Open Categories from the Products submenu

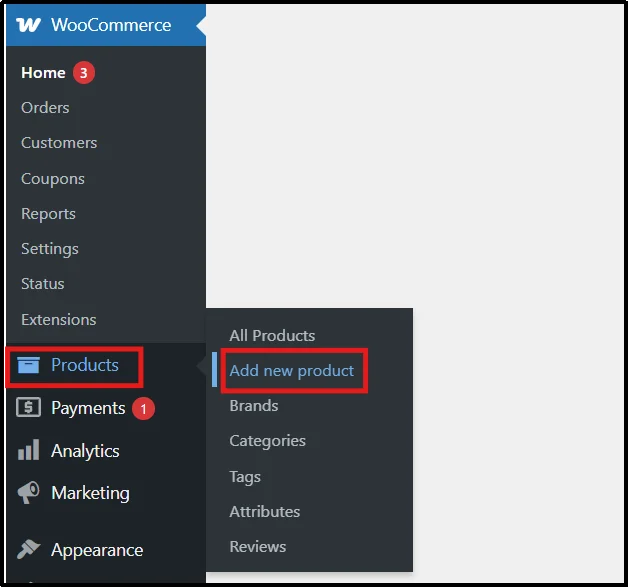268,441
